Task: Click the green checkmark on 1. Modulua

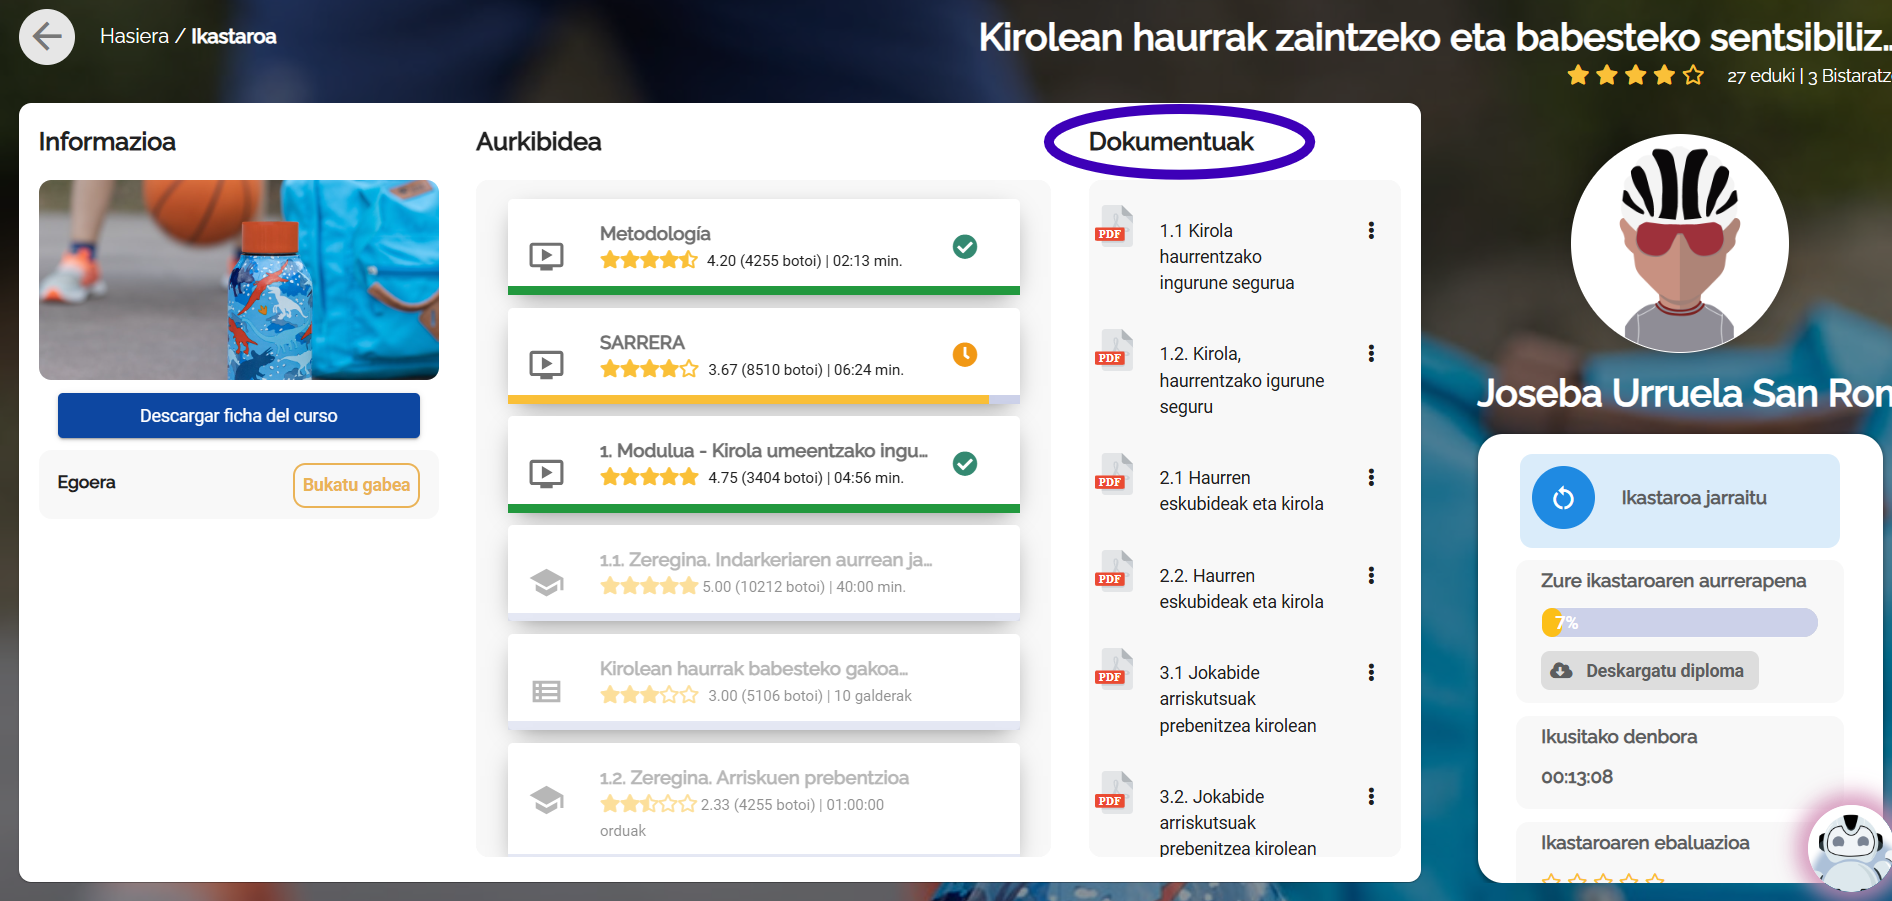Action: pos(964,464)
